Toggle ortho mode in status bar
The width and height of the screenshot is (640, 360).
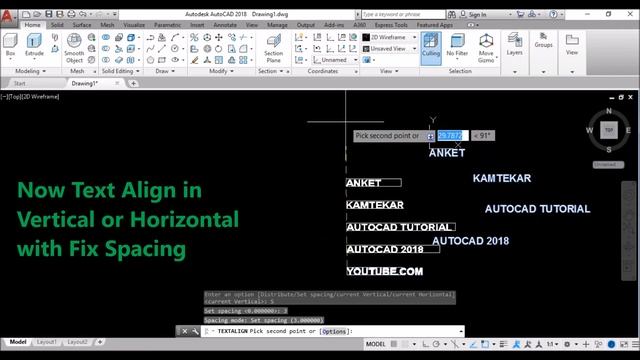click(425, 344)
